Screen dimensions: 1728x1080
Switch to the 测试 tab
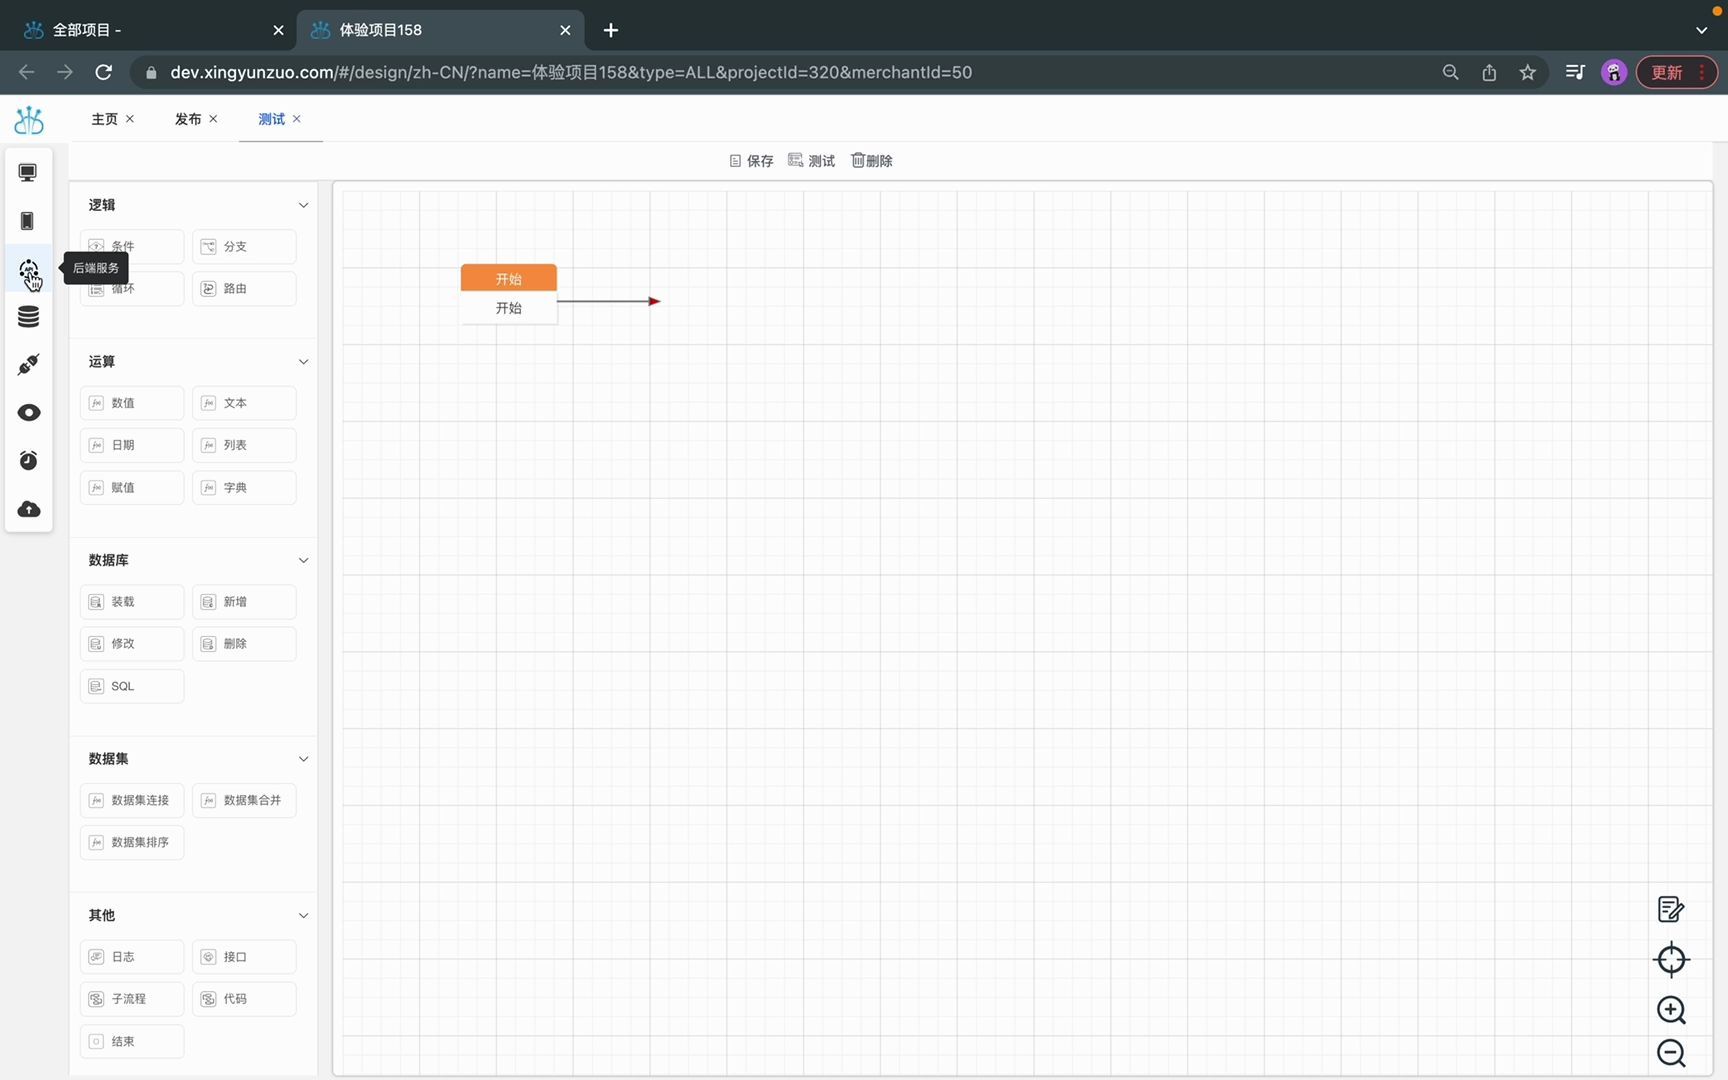click(x=271, y=119)
